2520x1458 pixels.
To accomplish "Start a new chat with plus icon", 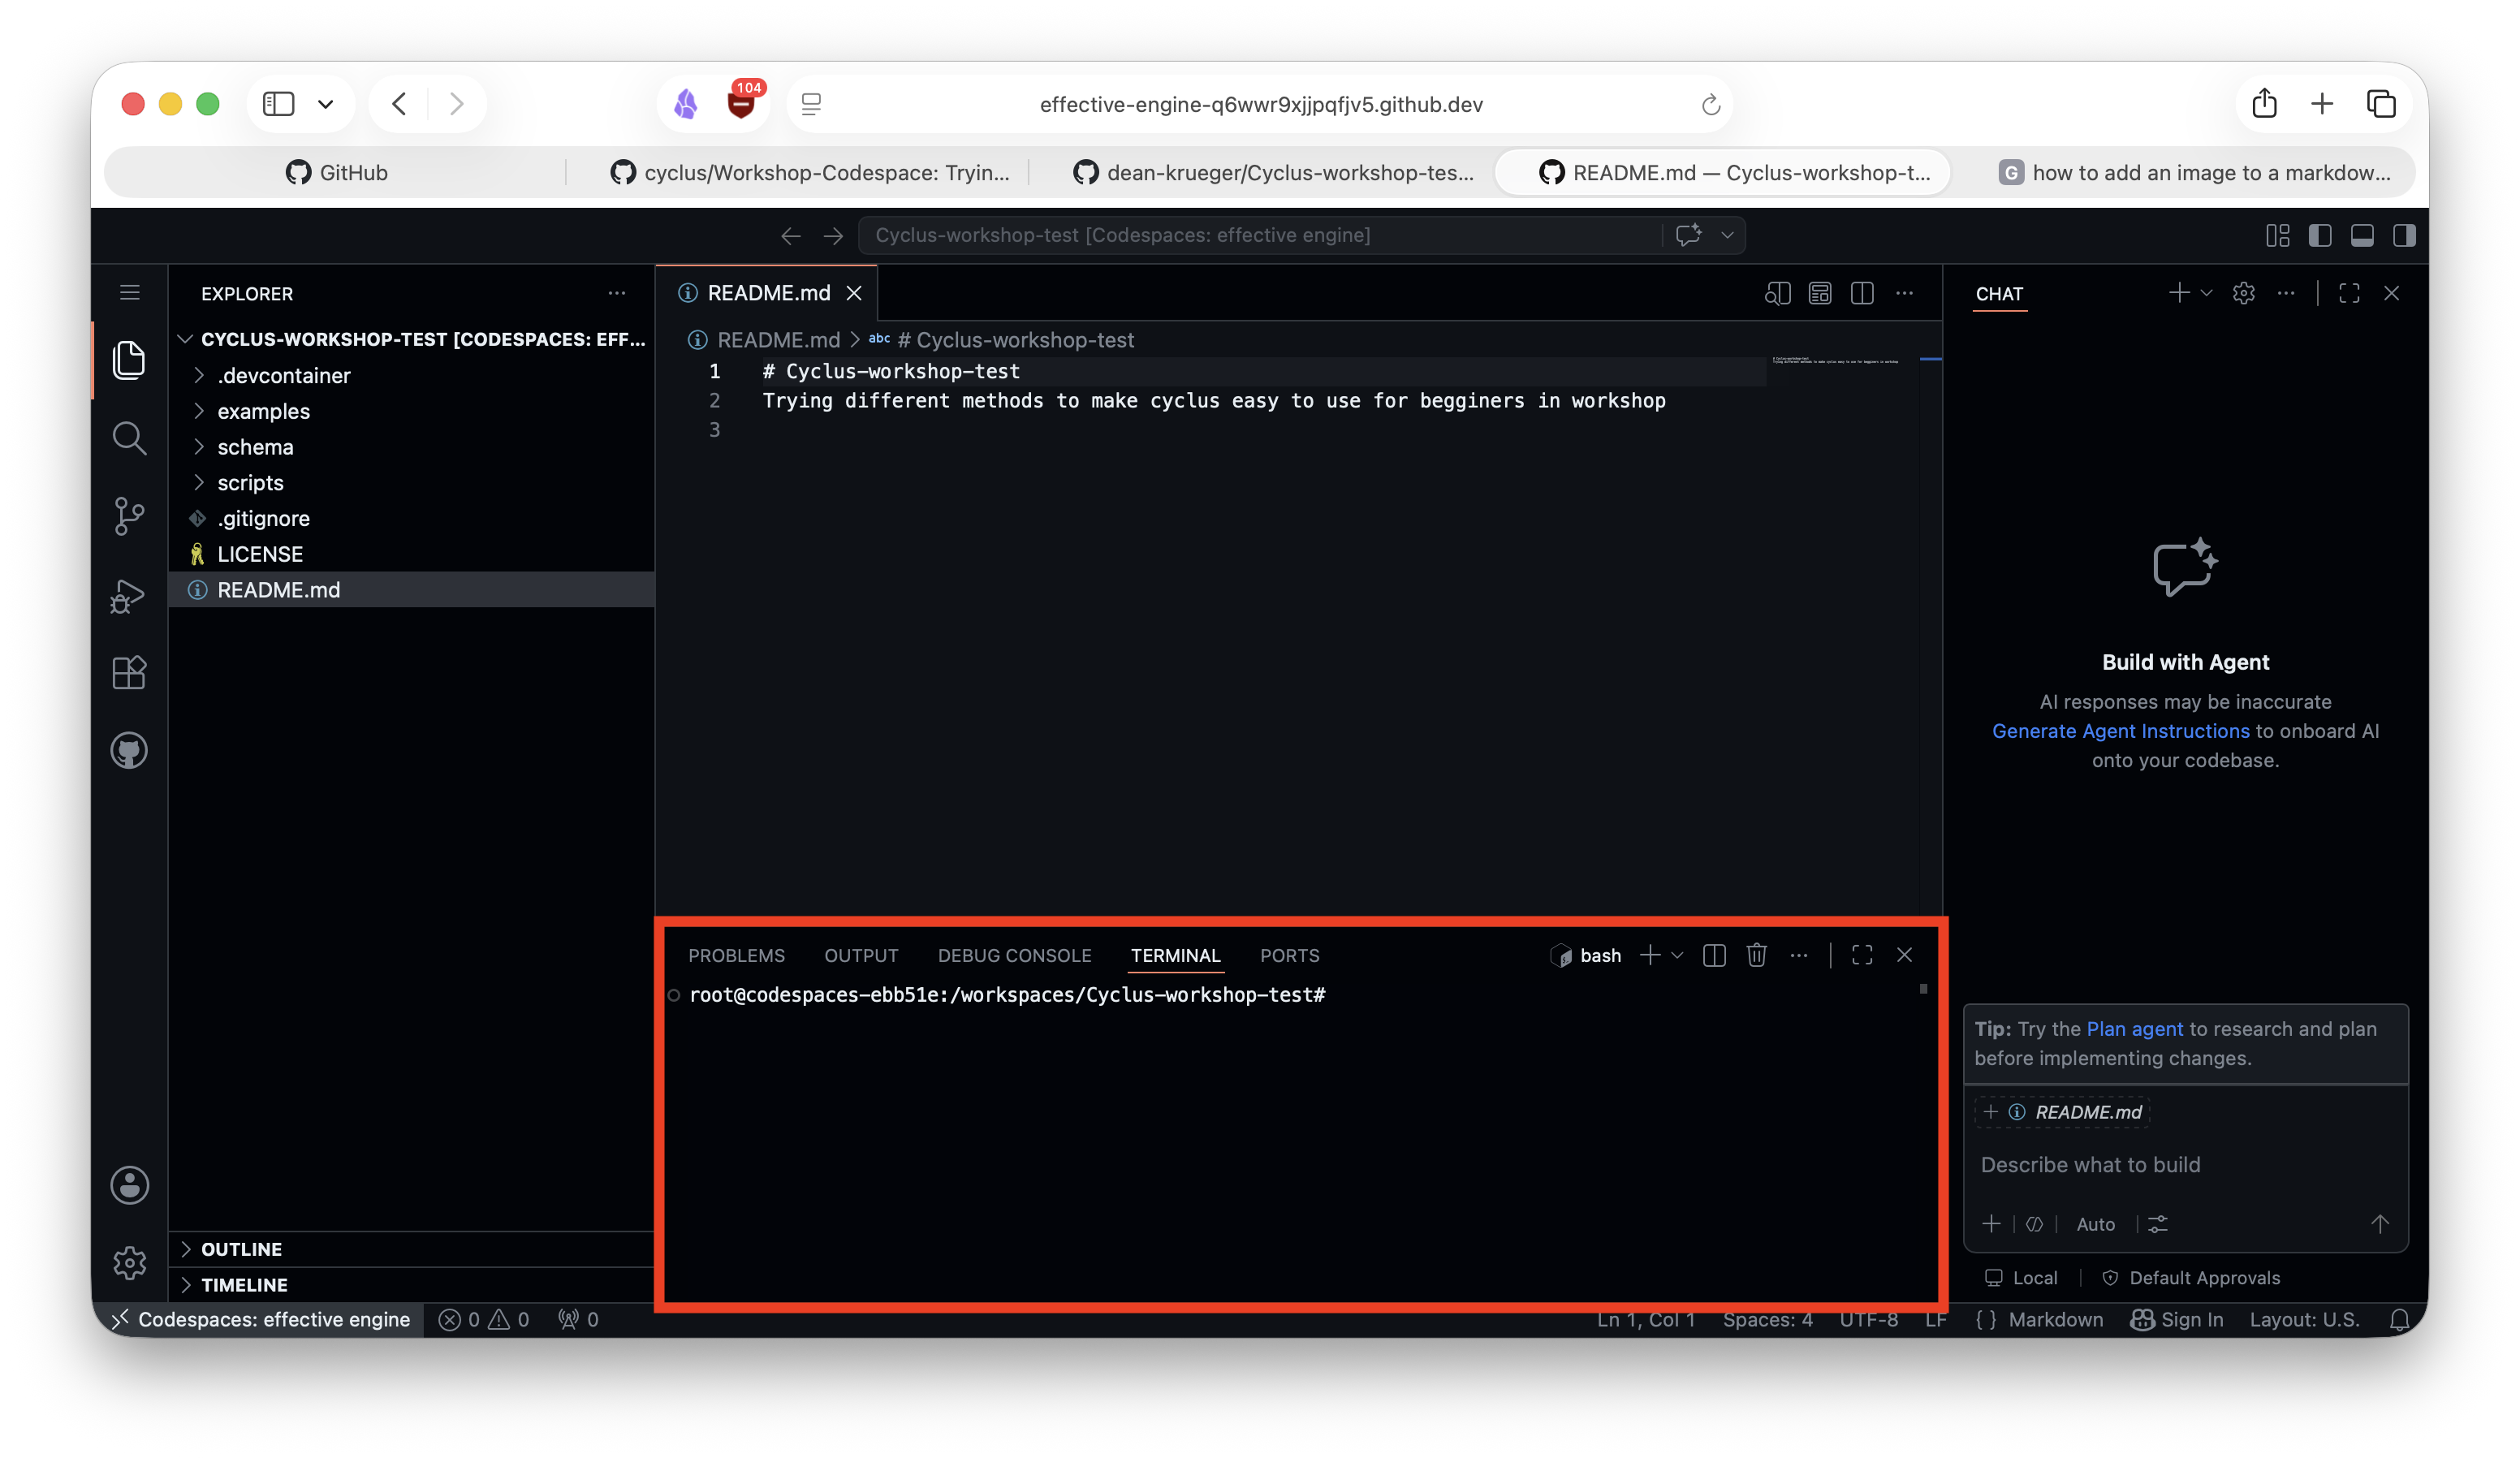I will coord(2178,293).
